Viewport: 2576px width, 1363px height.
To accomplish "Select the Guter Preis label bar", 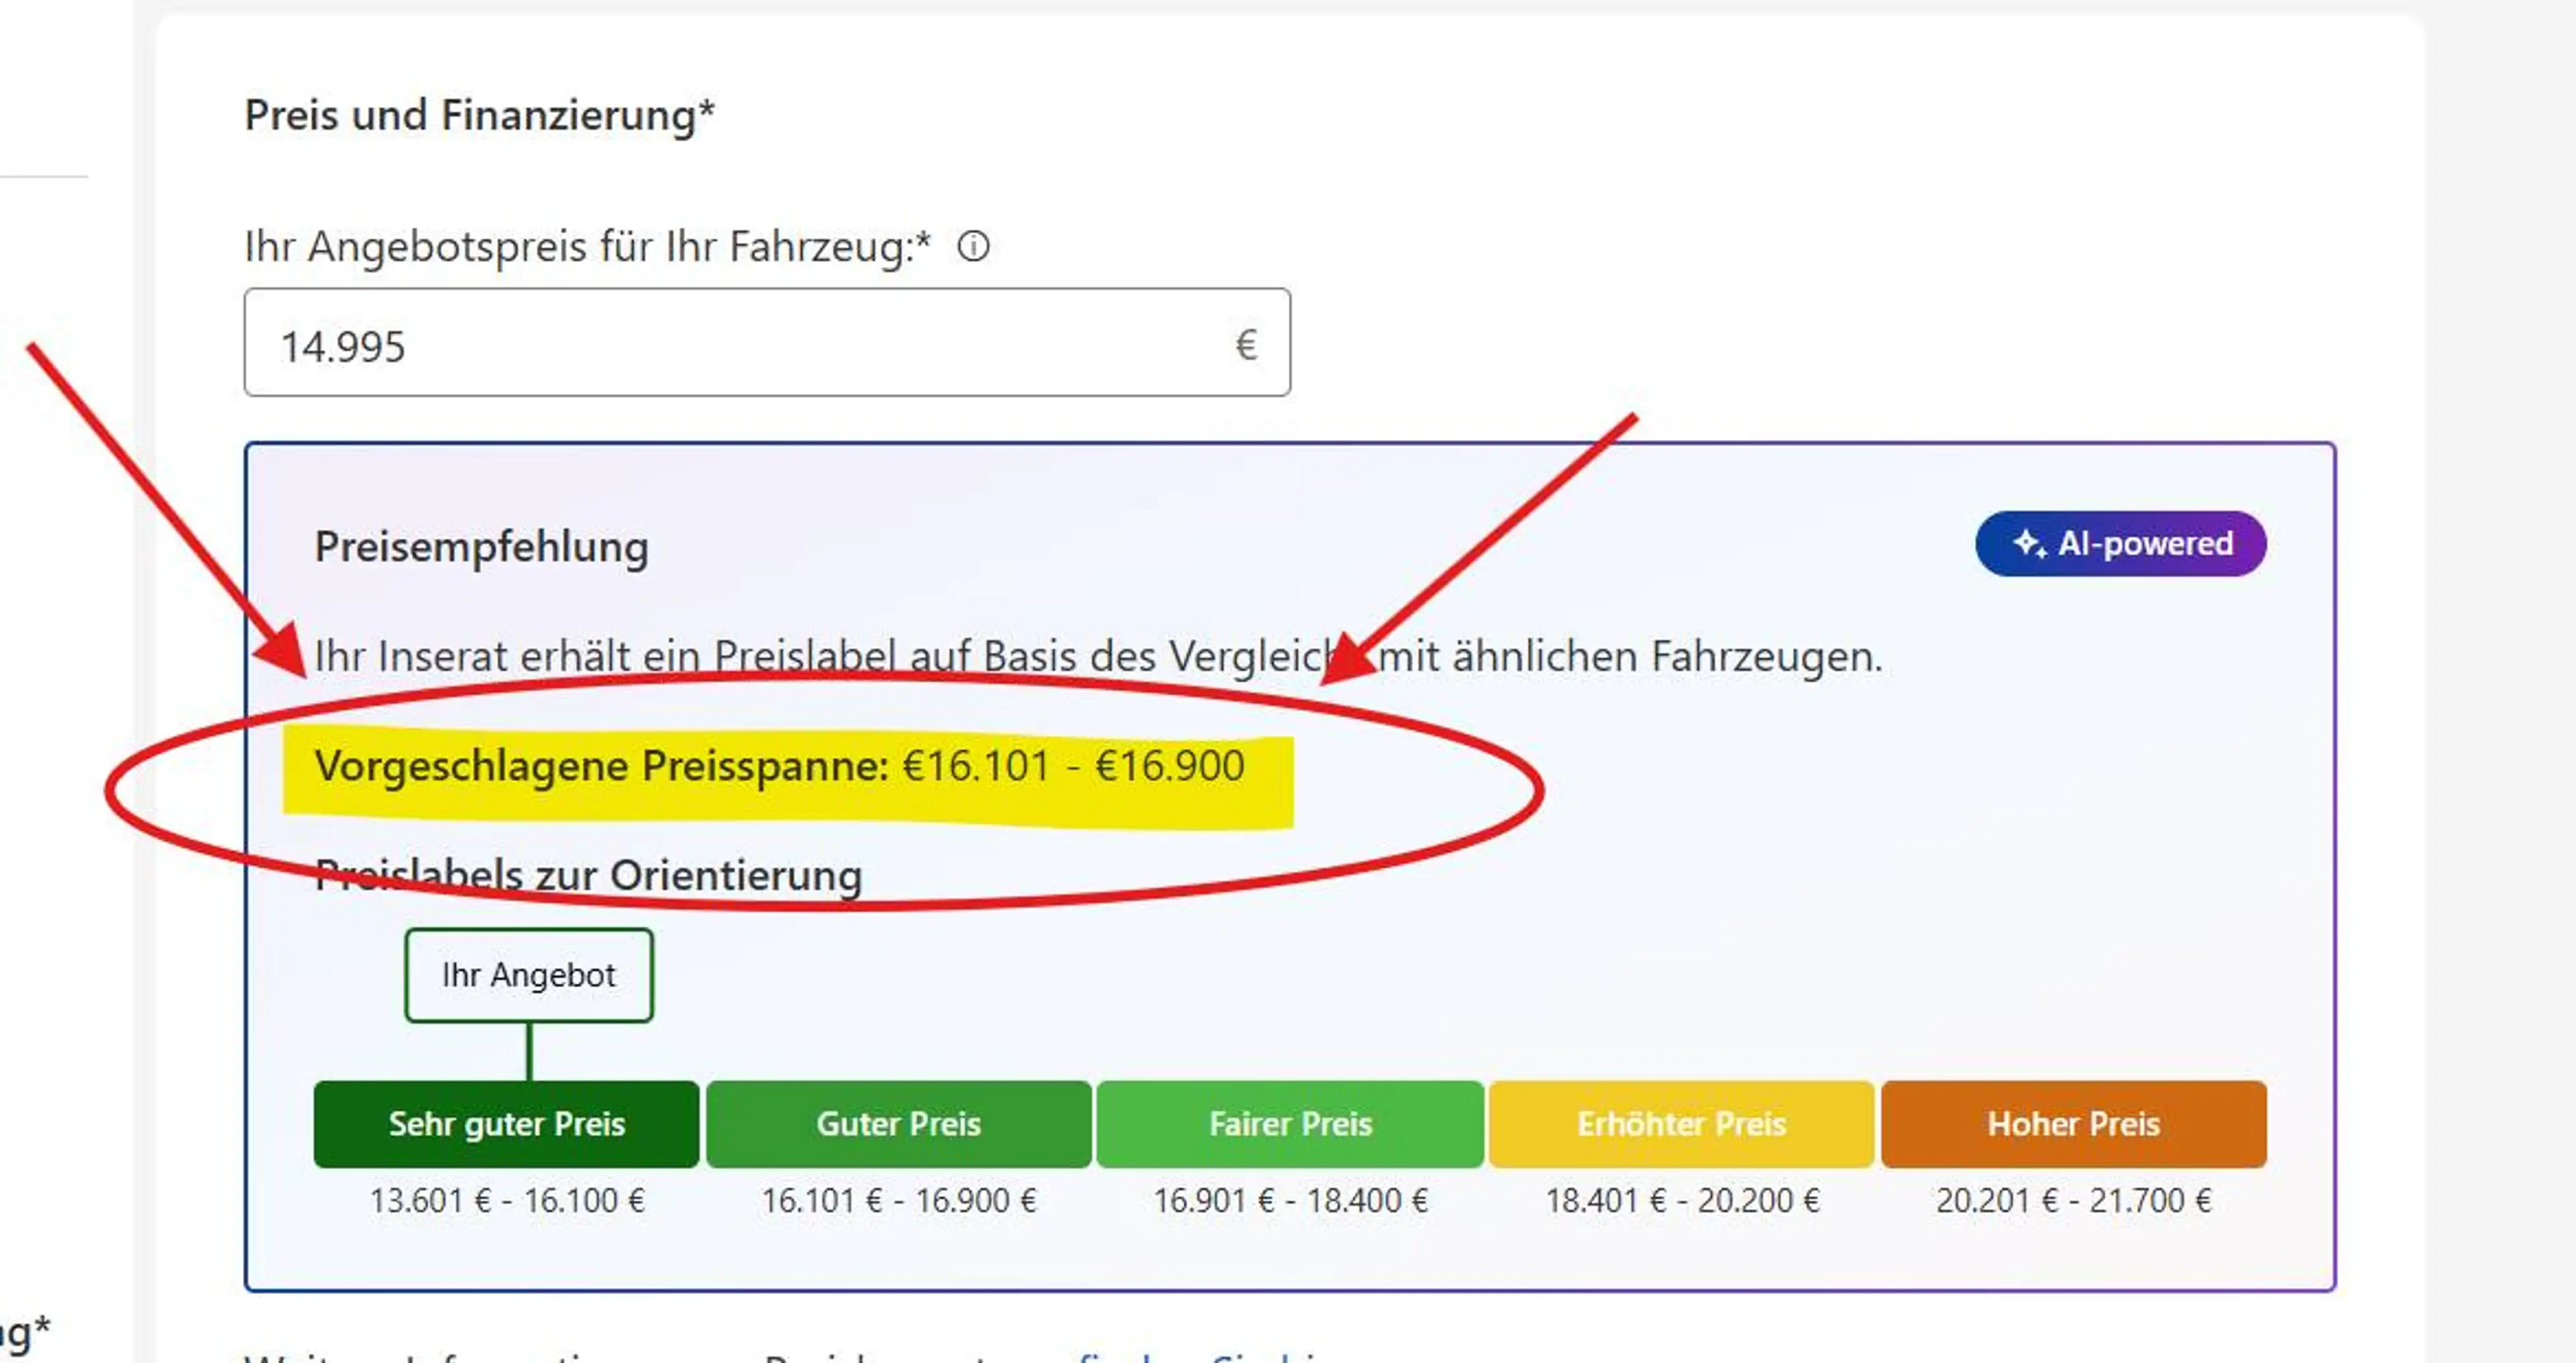I will point(898,1124).
